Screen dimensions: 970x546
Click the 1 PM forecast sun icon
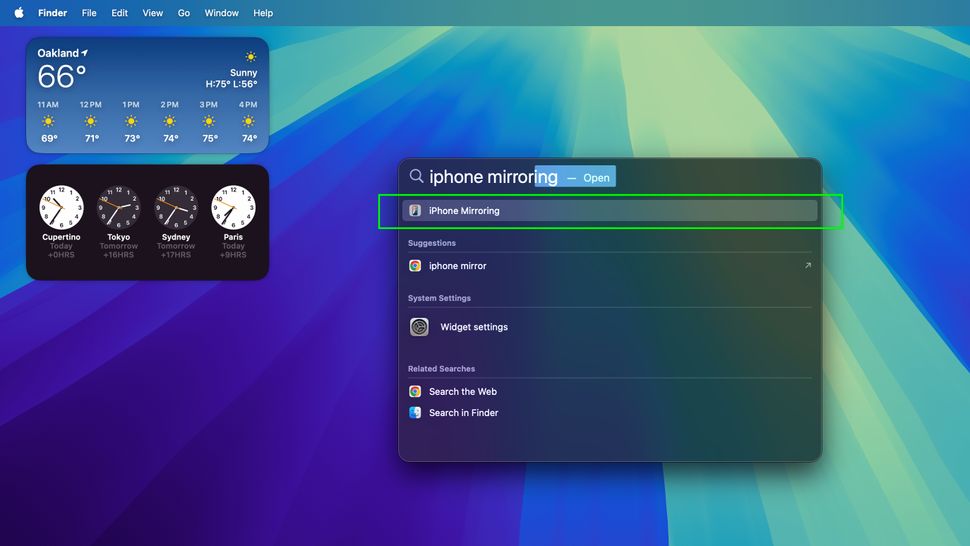point(131,121)
